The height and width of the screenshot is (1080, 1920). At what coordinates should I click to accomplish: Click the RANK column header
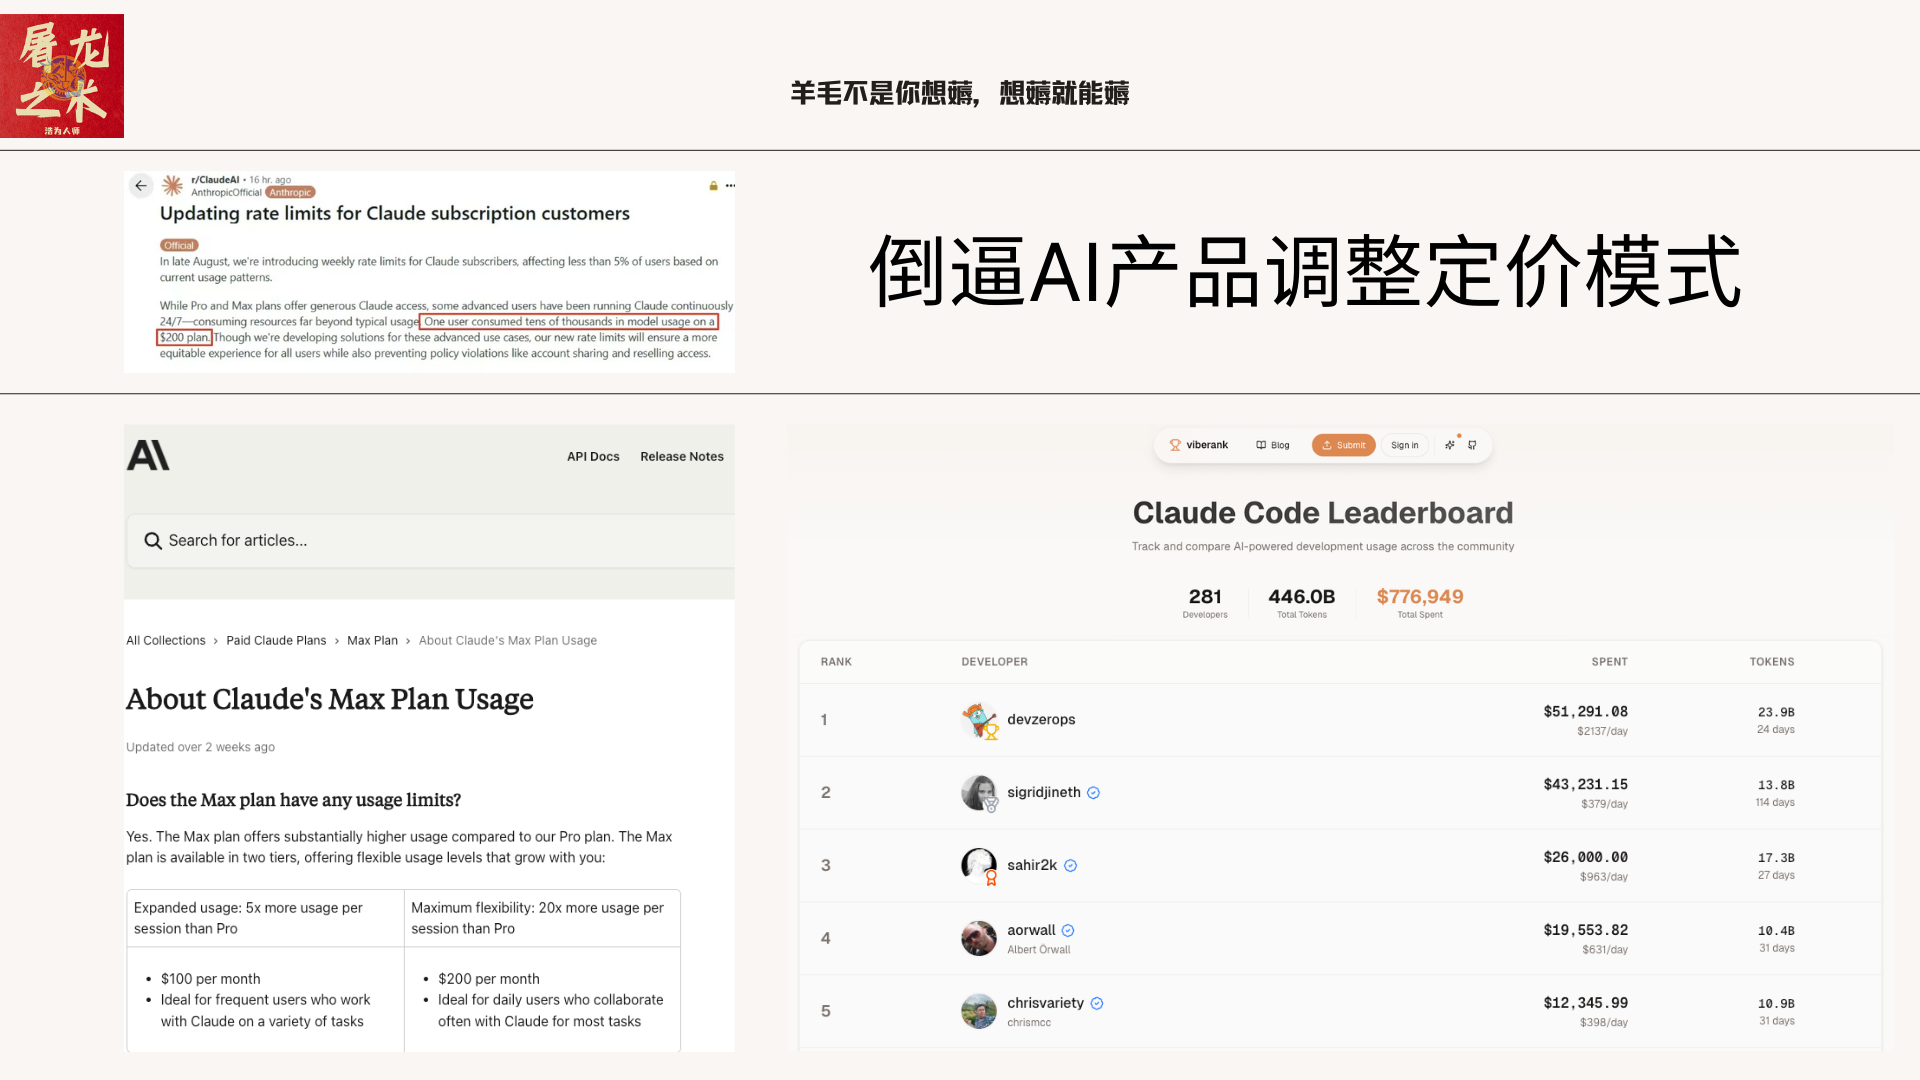coord(836,662)
